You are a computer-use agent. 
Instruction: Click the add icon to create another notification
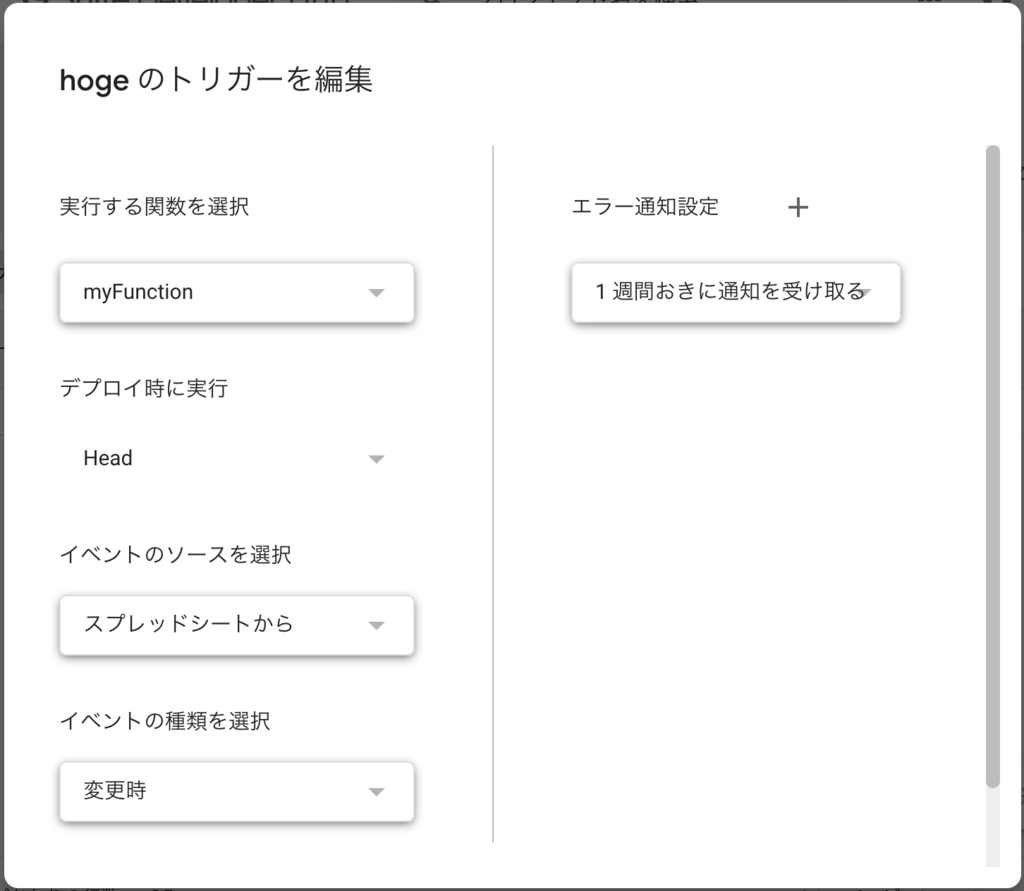[799, 207]
